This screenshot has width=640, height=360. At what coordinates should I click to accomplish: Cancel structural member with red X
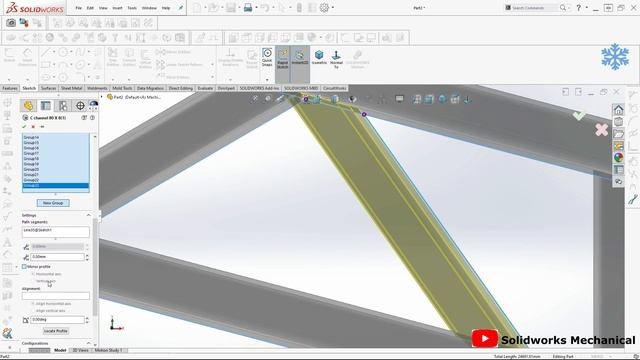point(33,127)
